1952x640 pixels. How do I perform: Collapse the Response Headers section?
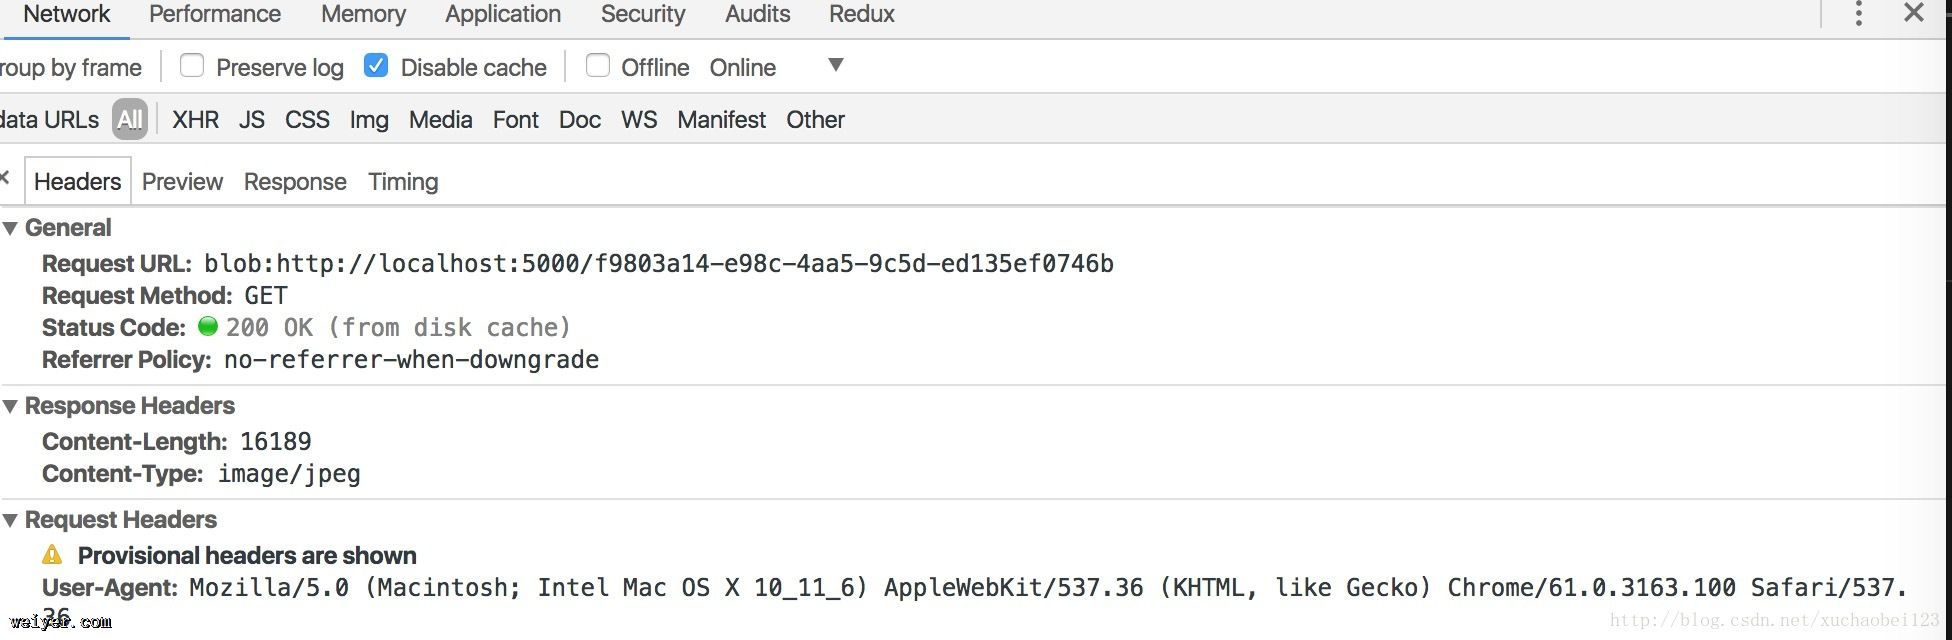point(10,406)
